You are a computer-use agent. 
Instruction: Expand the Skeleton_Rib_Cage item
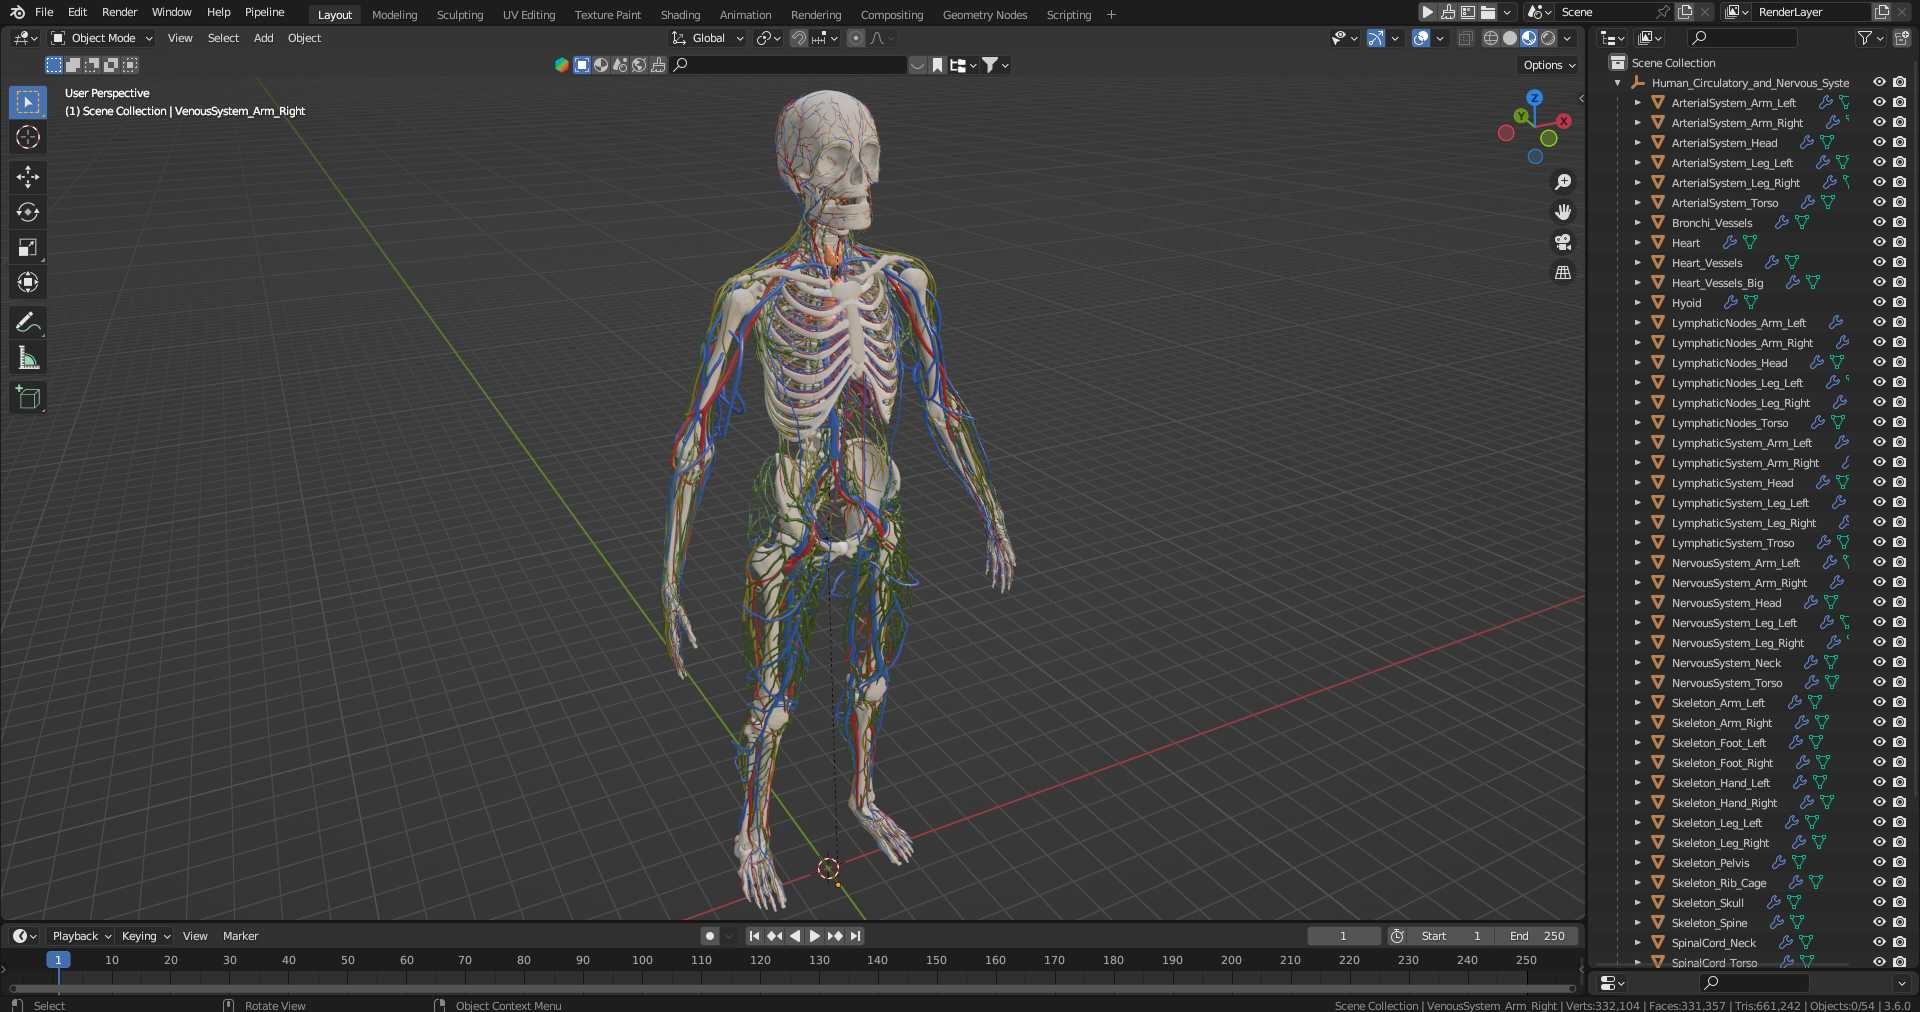pyautogui.click(x=1637, y=883)
